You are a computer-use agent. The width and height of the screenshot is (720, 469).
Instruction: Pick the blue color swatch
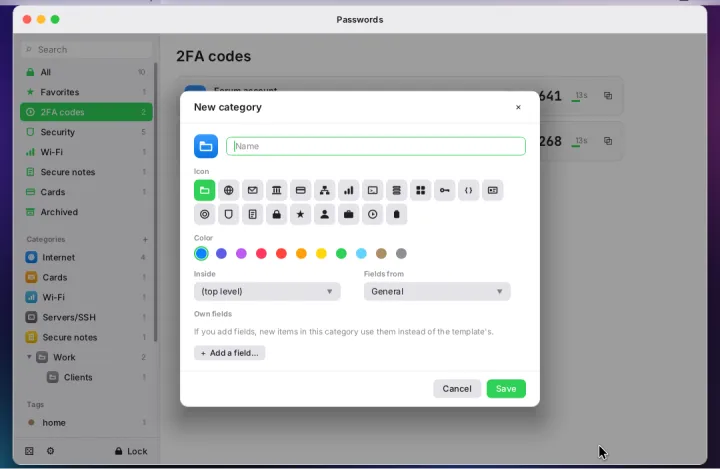pyautogui.click(x=201, y=253)
